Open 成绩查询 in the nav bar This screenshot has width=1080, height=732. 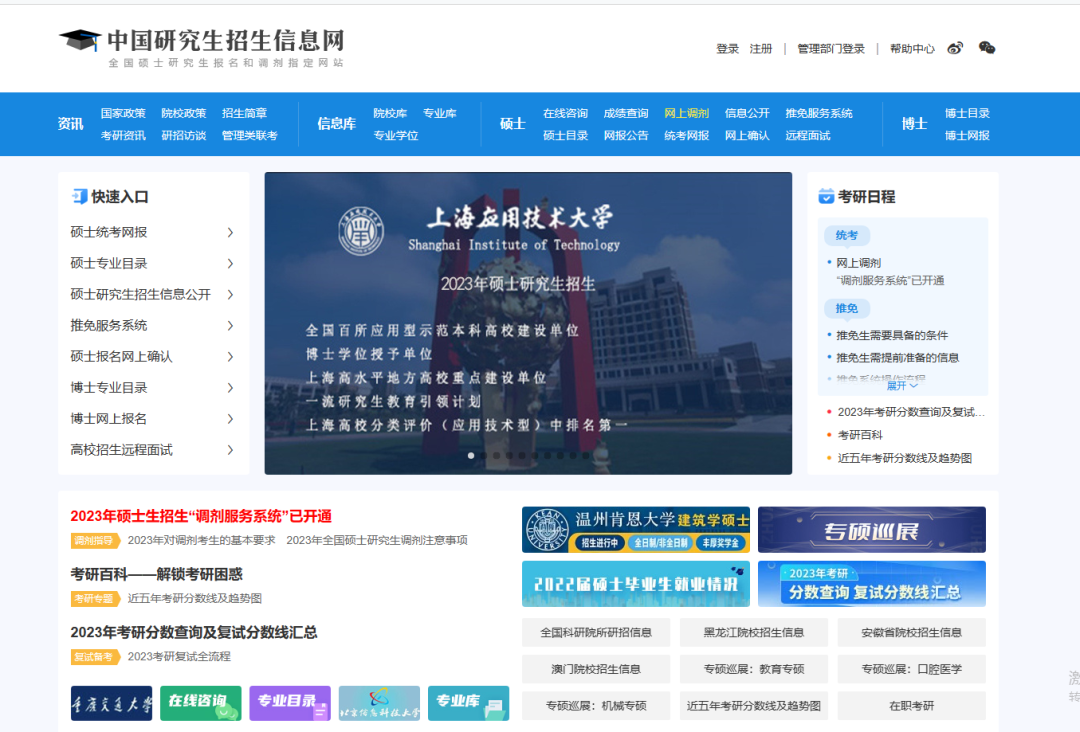click(625, 113)
